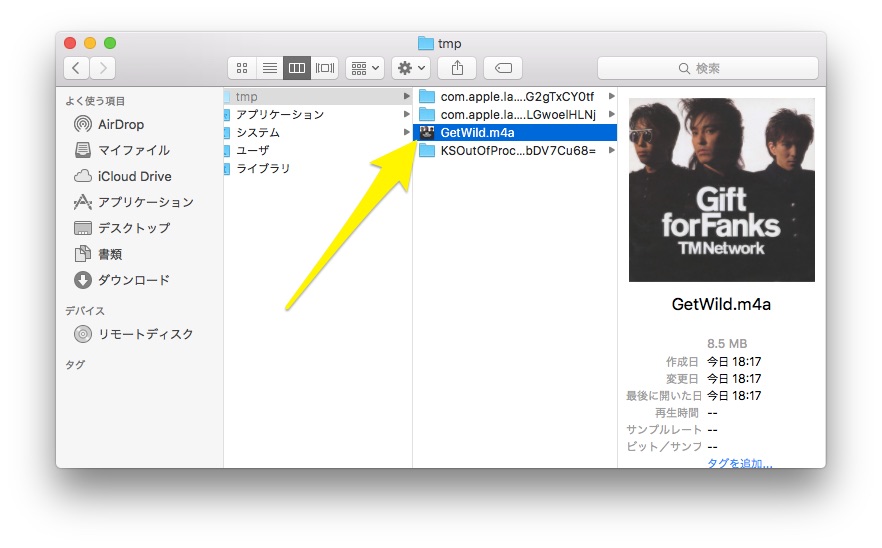Open 書類 in the sidebar
Image resolution: width=882 pixels, height=548 pixels.
pos(98,254)
